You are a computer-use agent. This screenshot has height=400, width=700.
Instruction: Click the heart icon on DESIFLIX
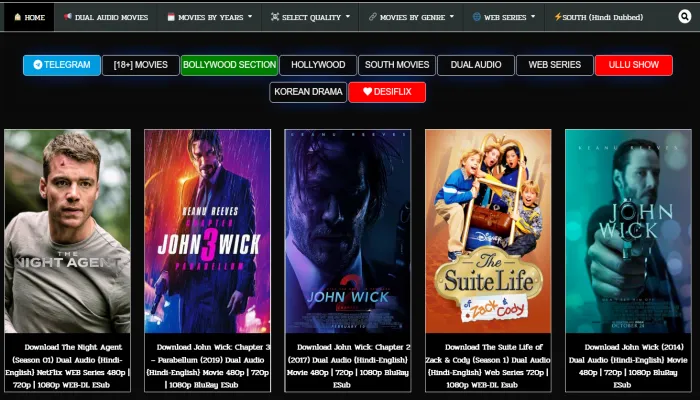(x=367, y=92)
